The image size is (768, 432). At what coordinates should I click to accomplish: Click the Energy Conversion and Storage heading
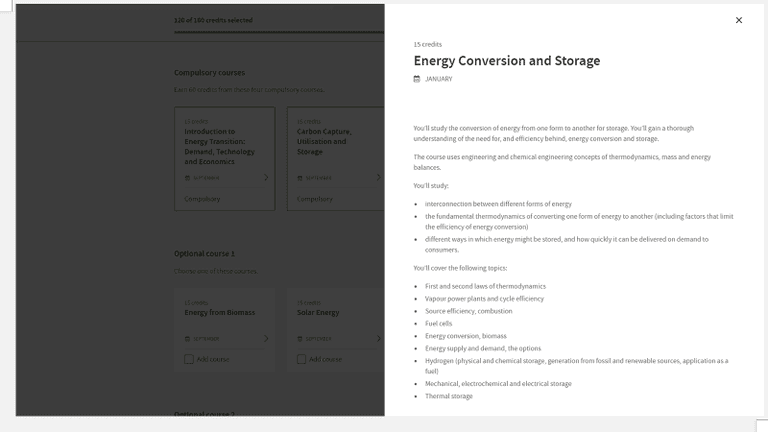coord(507,61)
